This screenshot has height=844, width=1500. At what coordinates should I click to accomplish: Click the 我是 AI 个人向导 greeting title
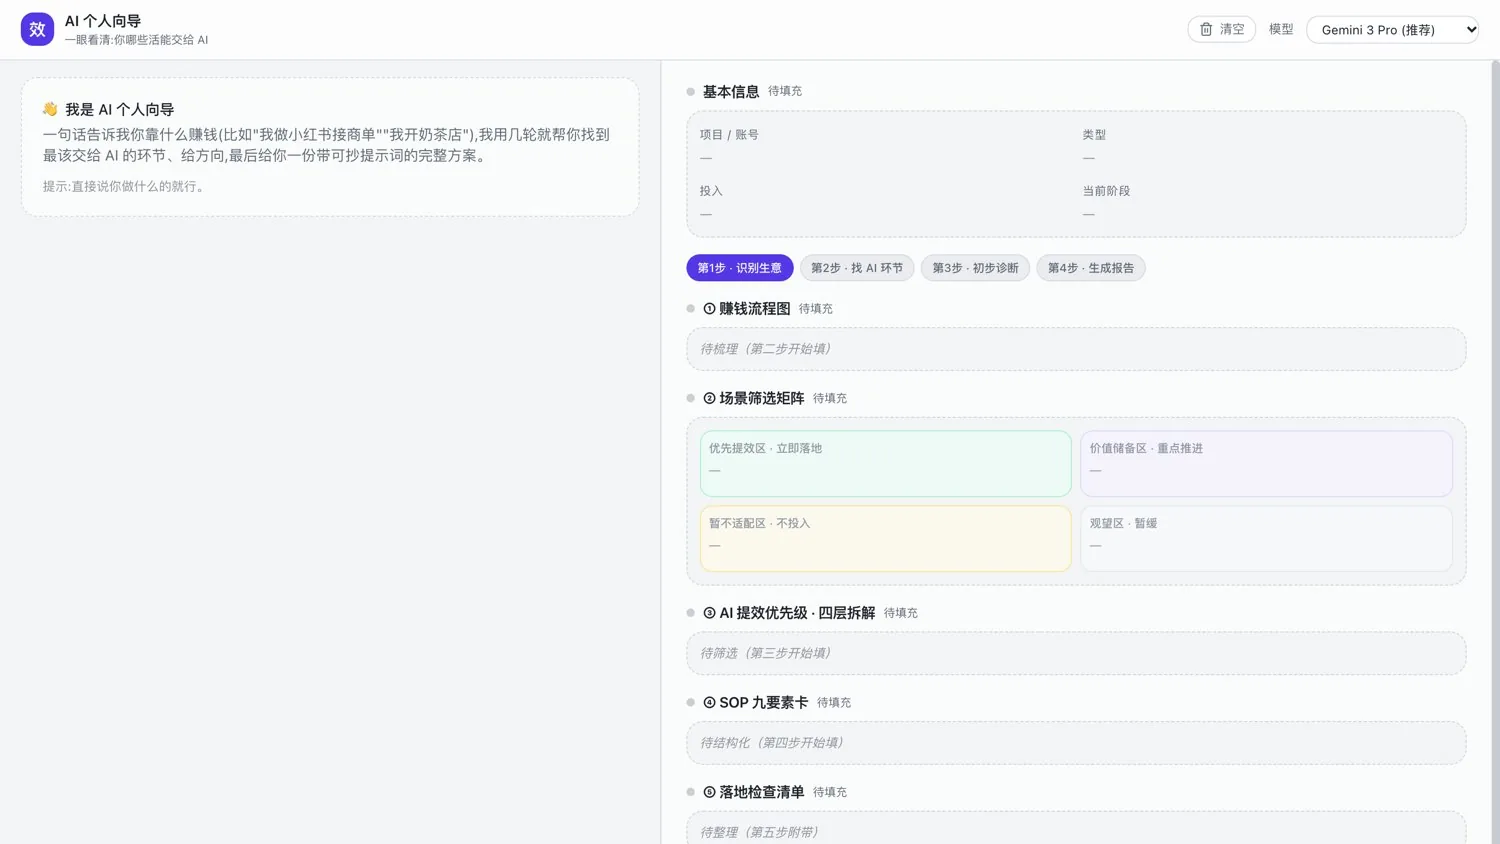pos(120,110)
